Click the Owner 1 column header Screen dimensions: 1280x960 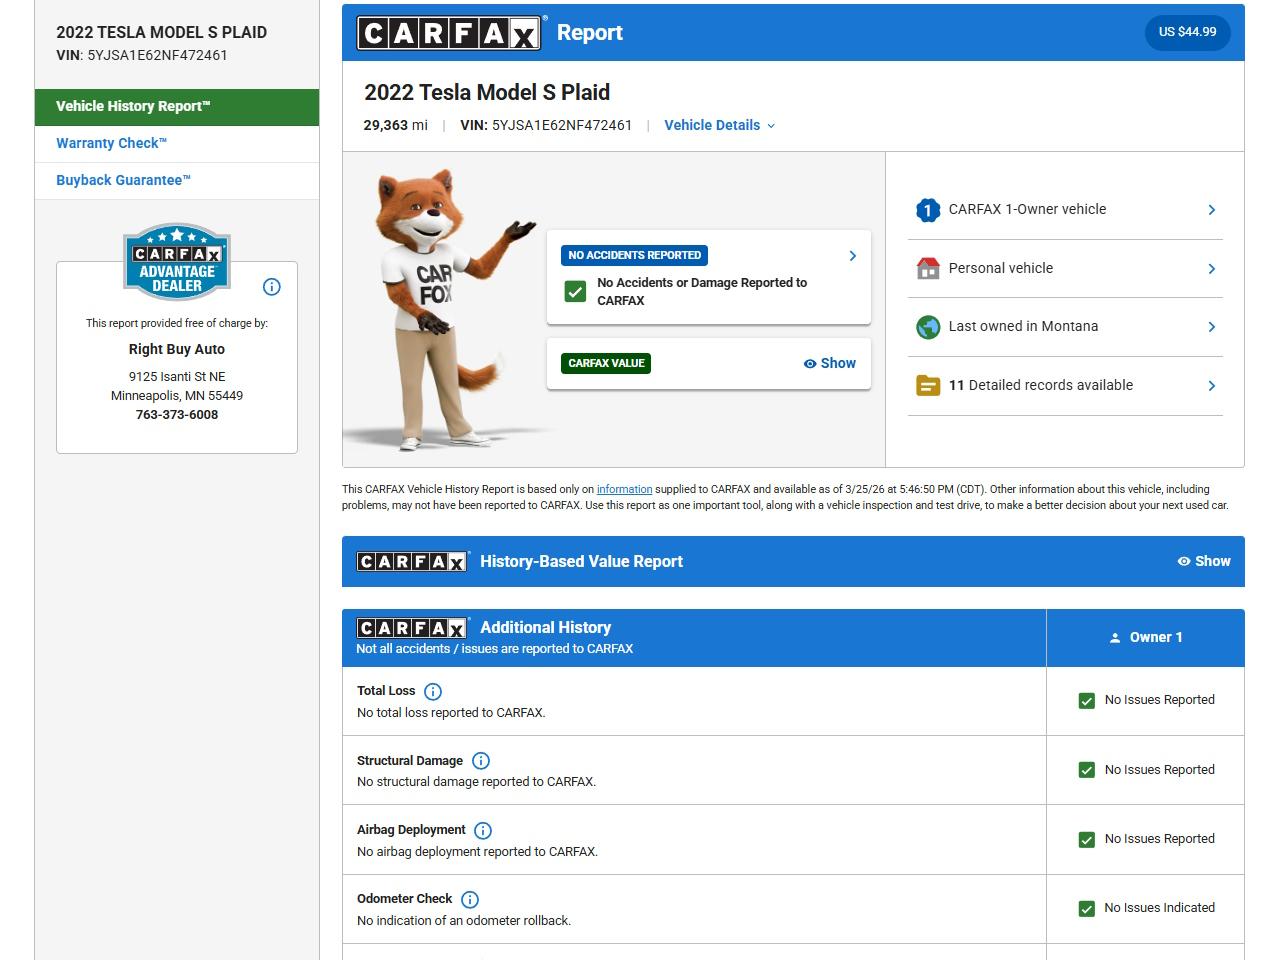tap(1145, 637)
